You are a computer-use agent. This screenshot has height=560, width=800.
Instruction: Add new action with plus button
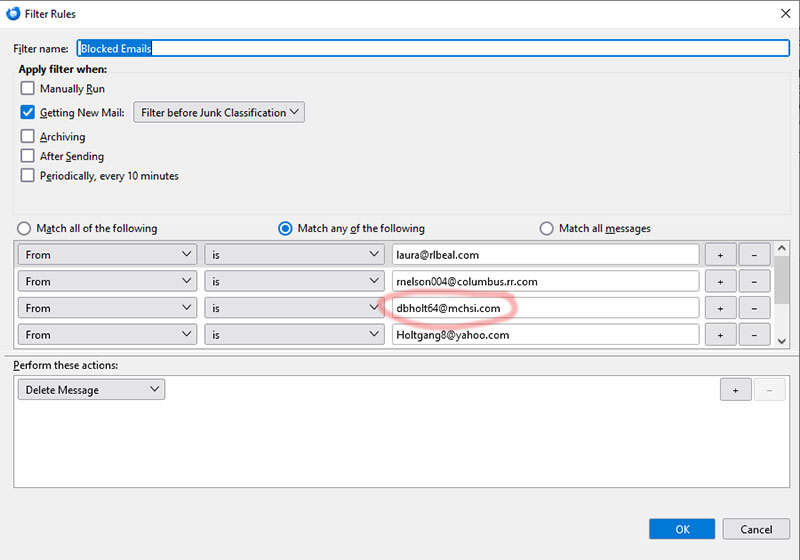pyautogui.click(x=735, y=390)
